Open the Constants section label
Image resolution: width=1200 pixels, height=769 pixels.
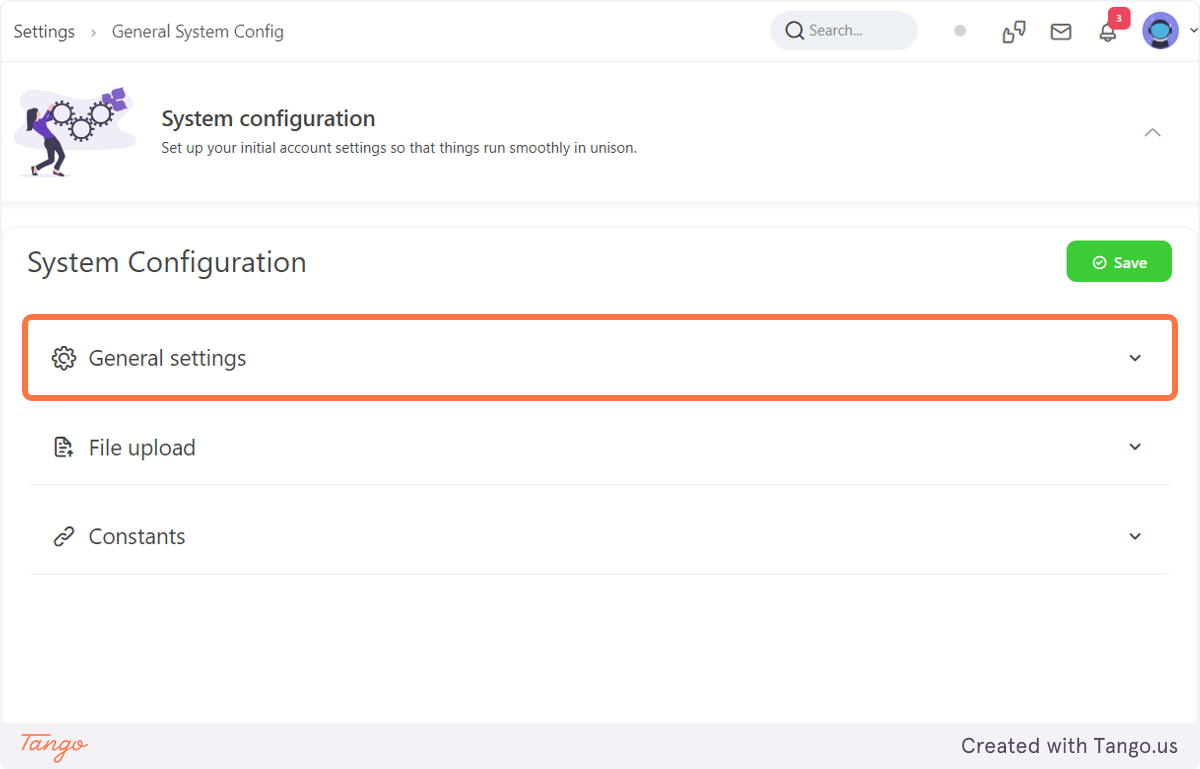coord(137,537)
